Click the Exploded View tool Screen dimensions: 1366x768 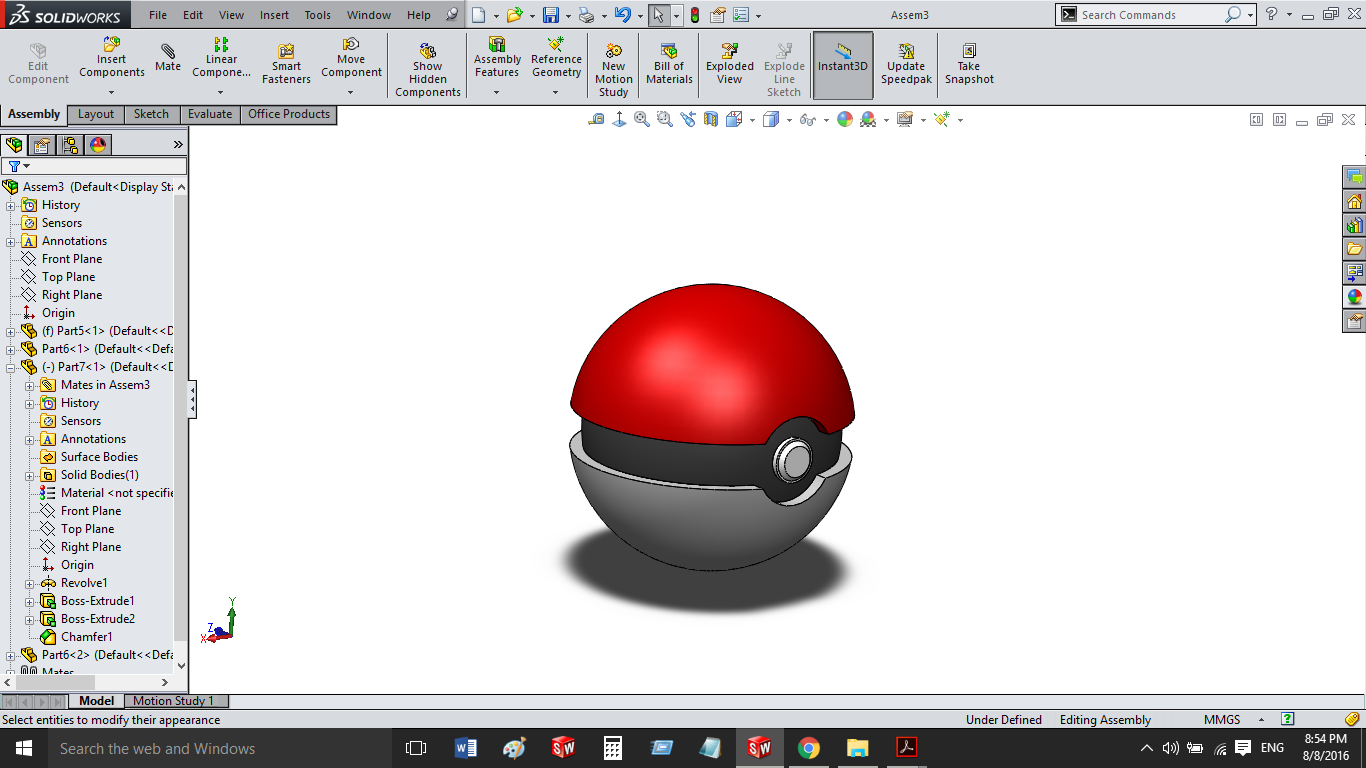point(730,65)
